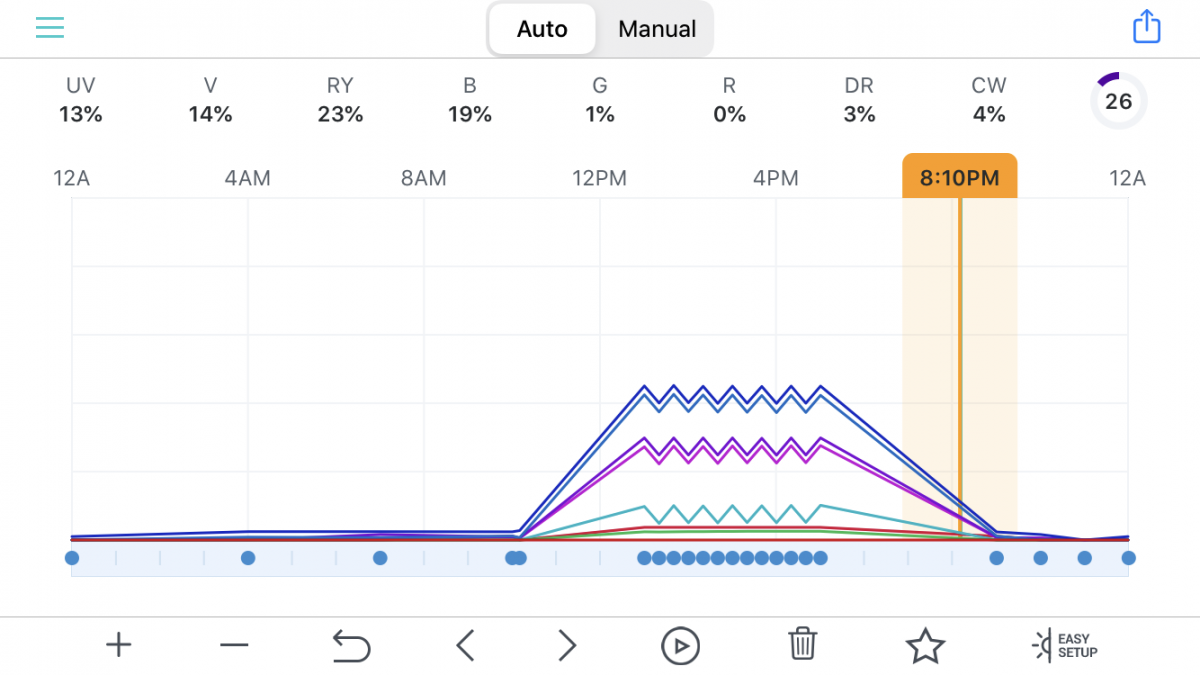Select the 4AM timeline point dot

click(x=248, y=558)
